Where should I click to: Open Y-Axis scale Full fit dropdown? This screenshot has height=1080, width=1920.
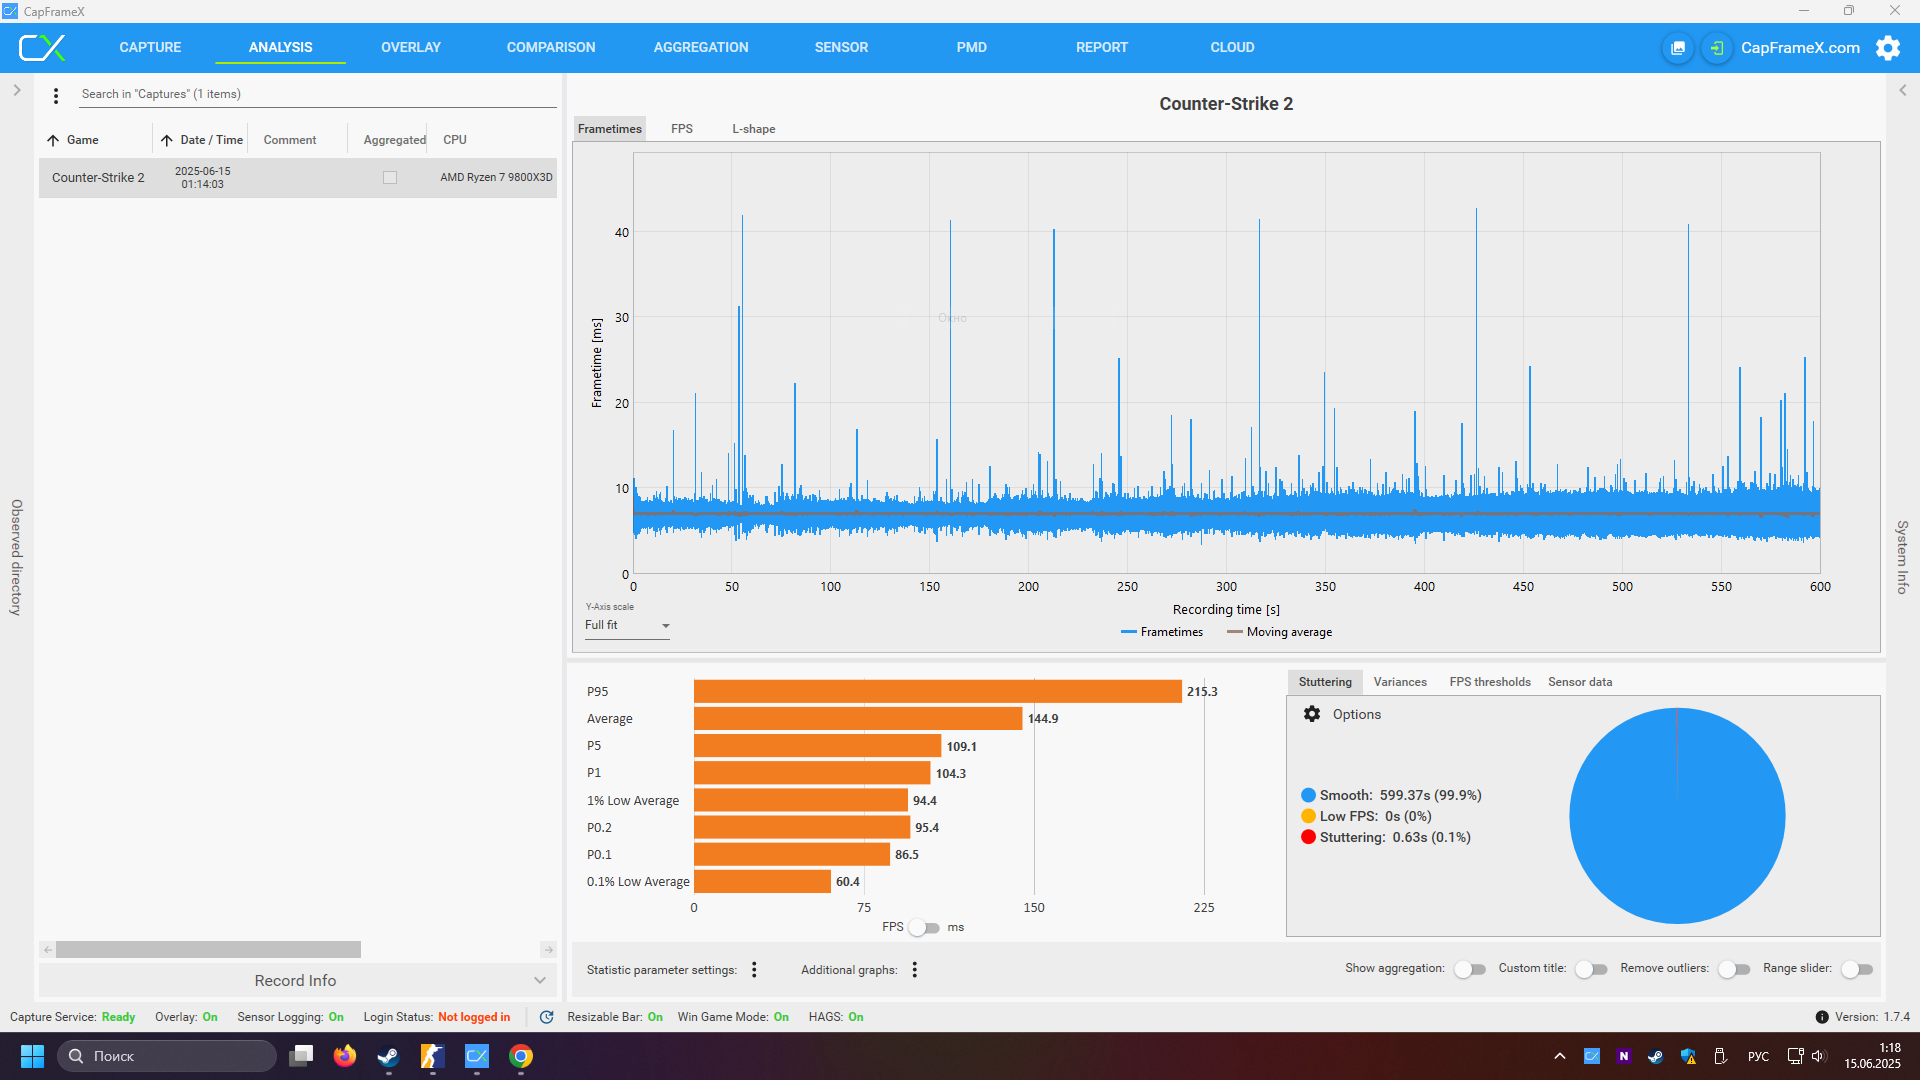click(627, 626)
